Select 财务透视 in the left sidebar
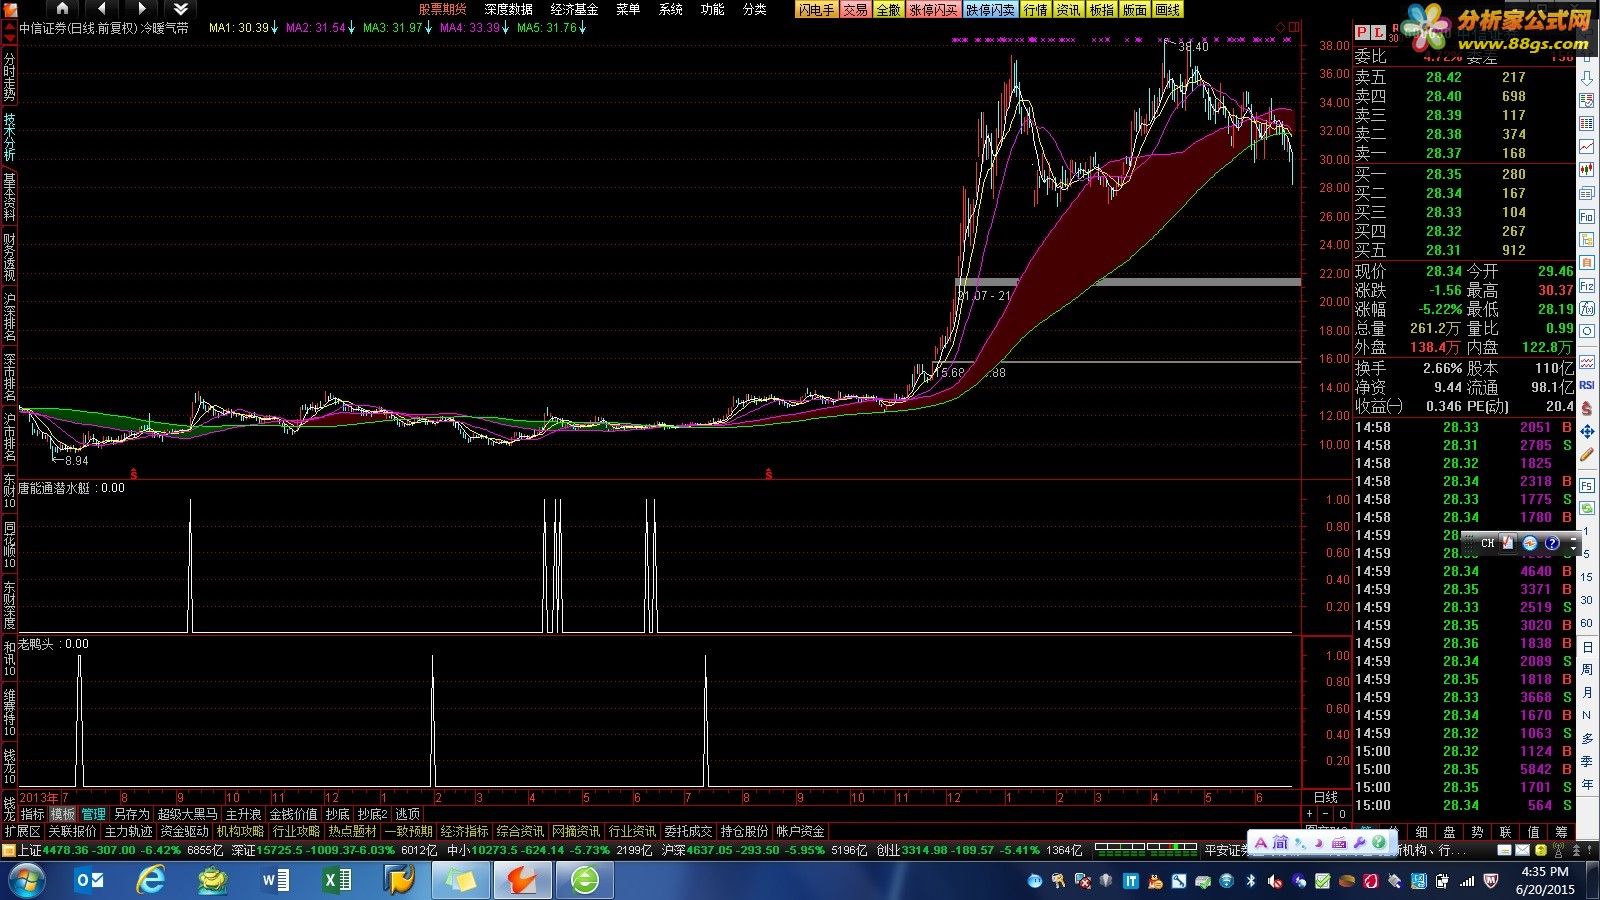Viewport: 1600px width, 900px height. [9, 256]
